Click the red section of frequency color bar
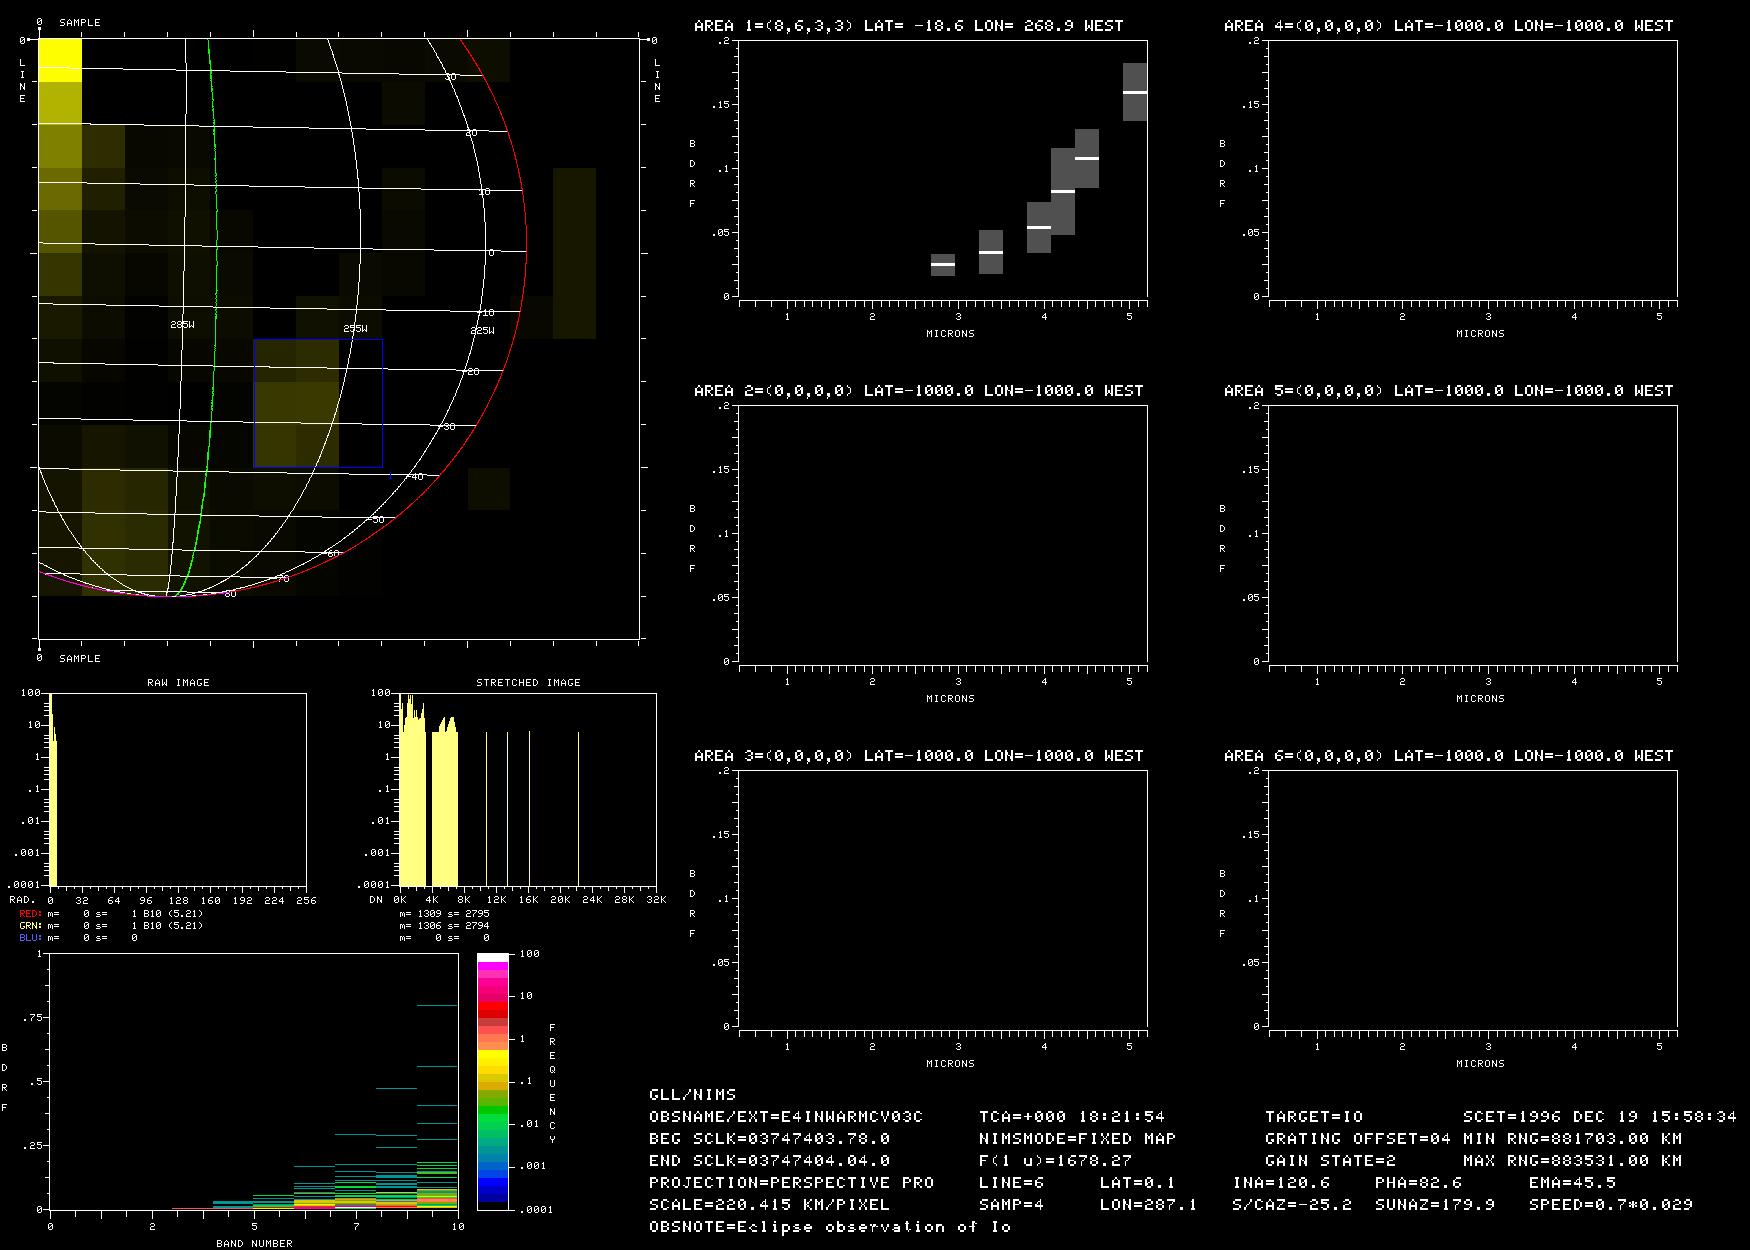The width and height of the screenshot is (1750, 1250). point(492,1011)
